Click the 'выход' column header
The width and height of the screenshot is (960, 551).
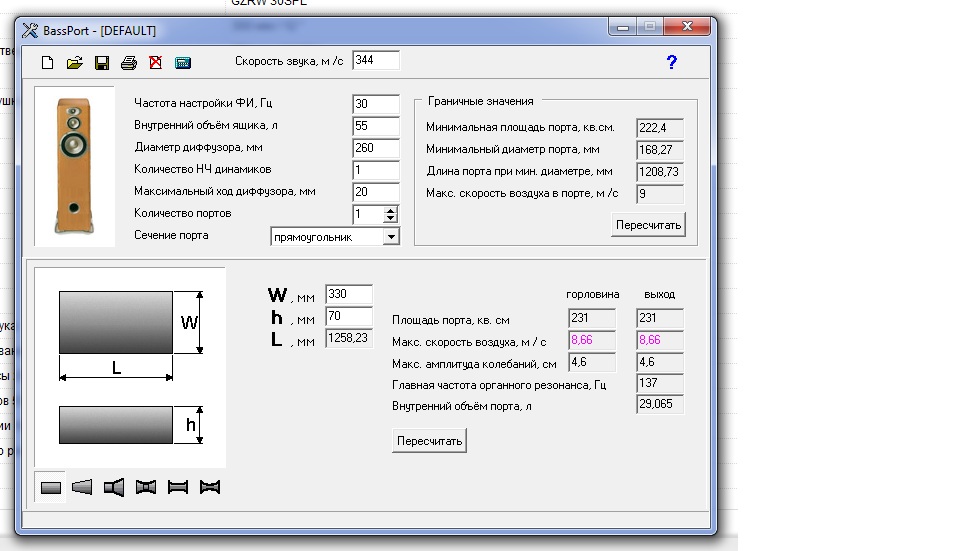pos(659,294)
